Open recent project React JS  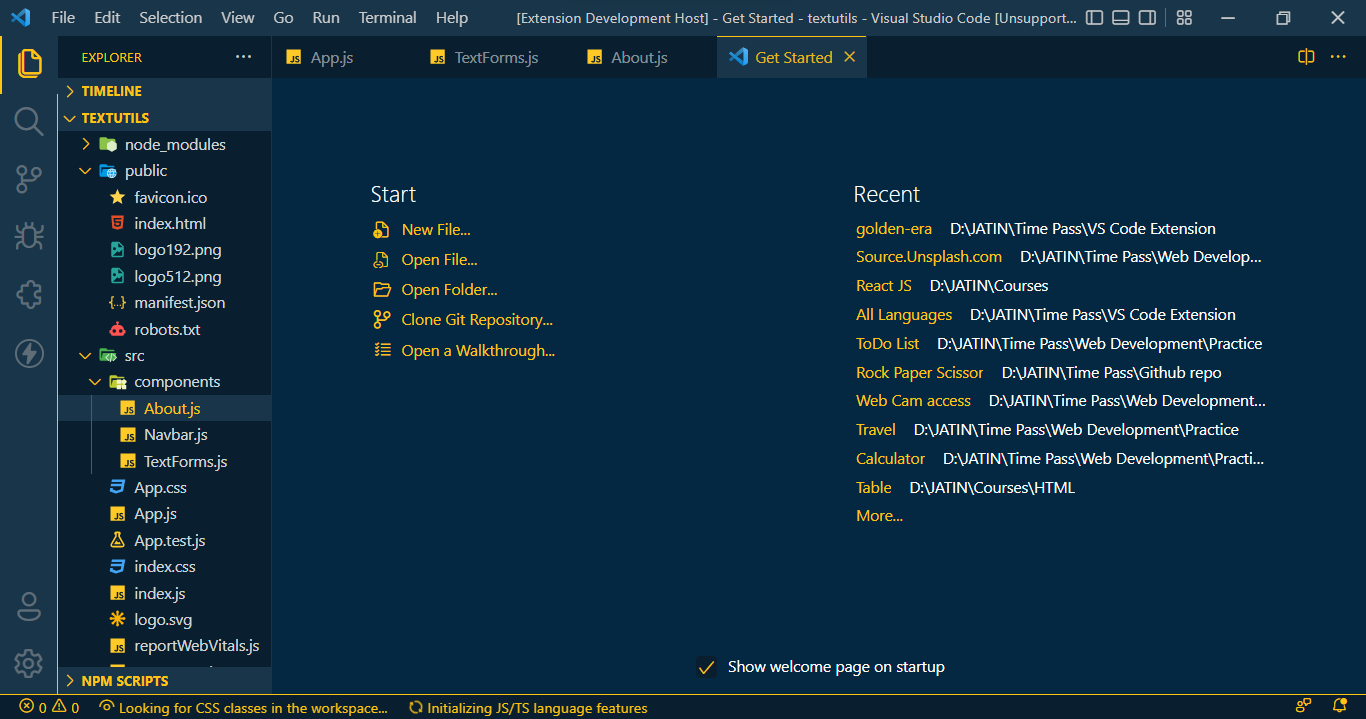click(884, 286)
